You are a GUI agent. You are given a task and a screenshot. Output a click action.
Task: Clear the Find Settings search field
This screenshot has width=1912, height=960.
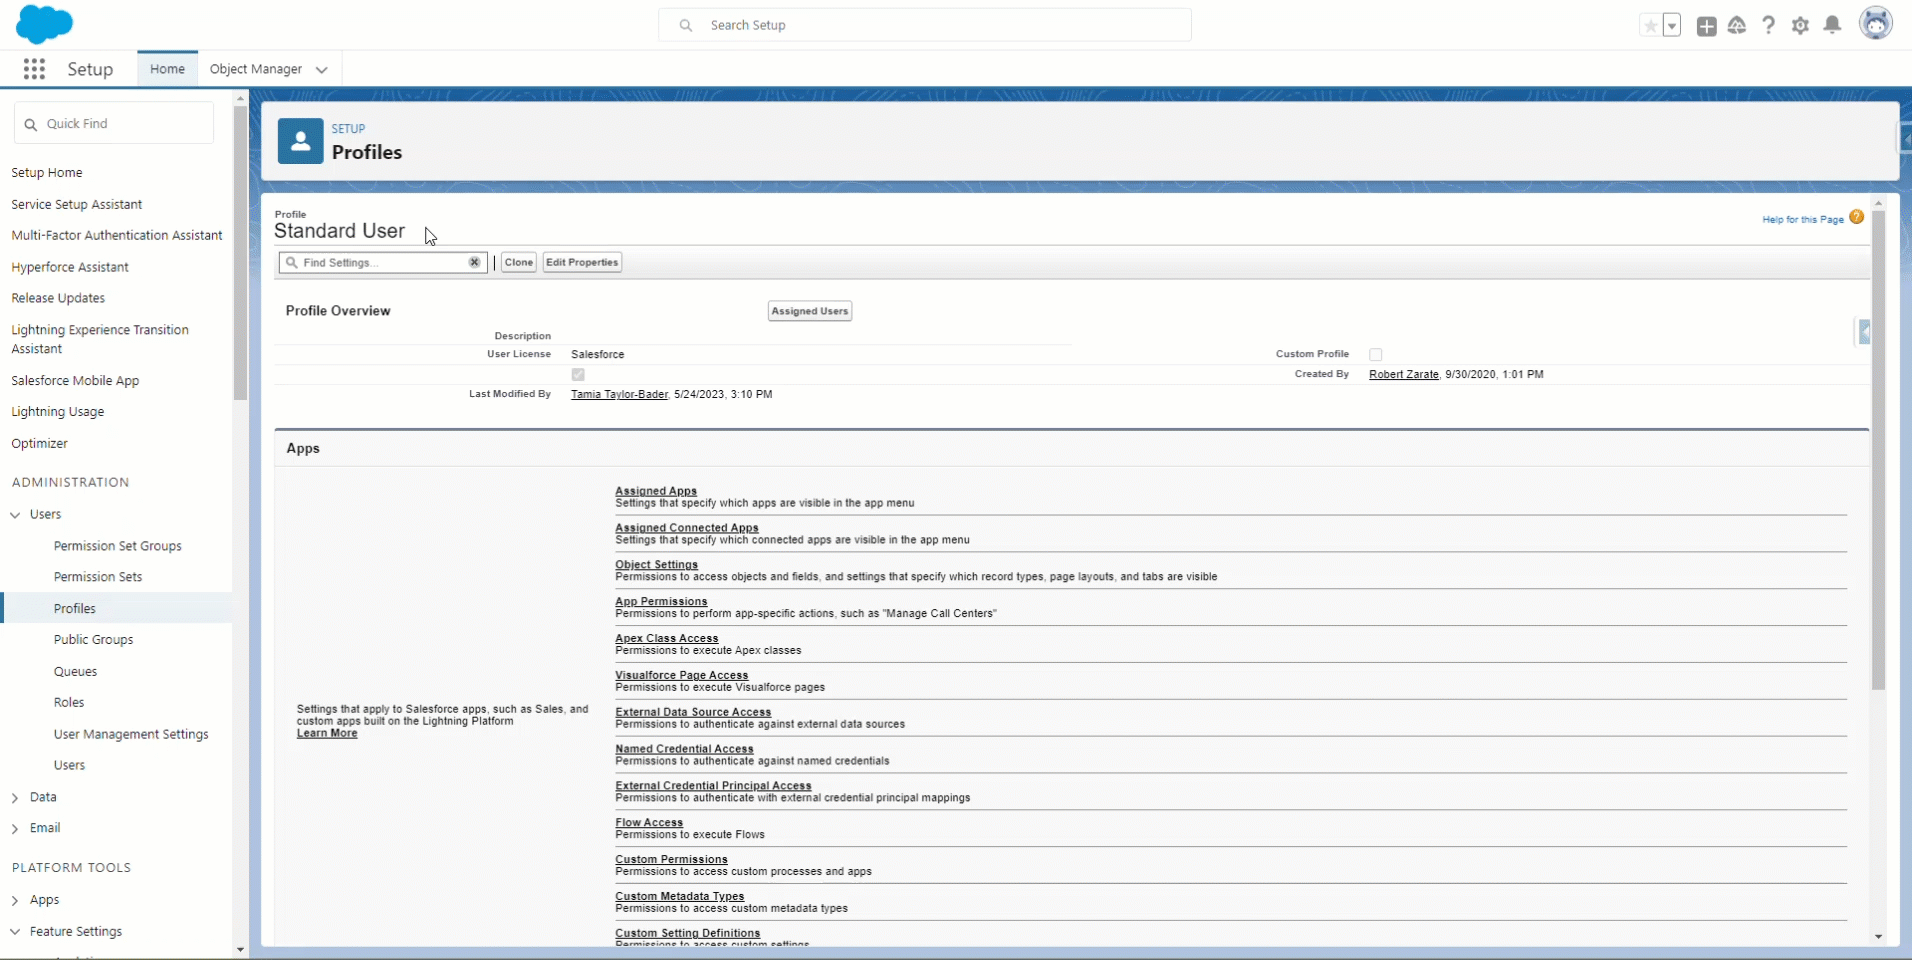coord(474,262)
